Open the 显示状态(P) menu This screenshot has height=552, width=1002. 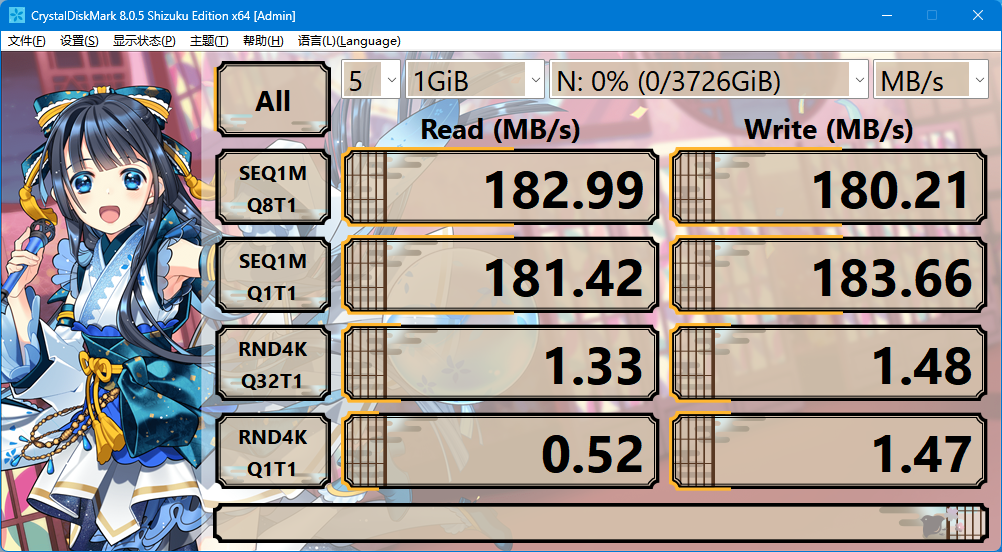[x=144, y=41]
